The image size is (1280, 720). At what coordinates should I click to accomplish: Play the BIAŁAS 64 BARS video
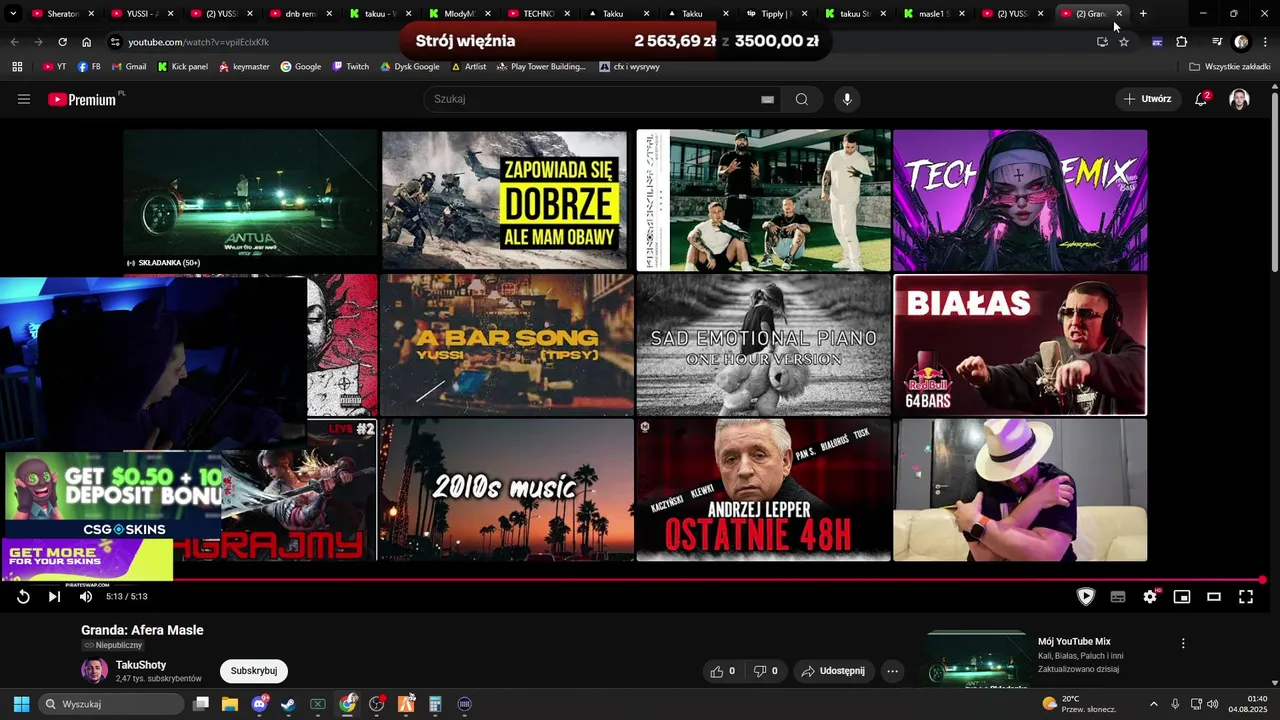(x=1020, y=345)
